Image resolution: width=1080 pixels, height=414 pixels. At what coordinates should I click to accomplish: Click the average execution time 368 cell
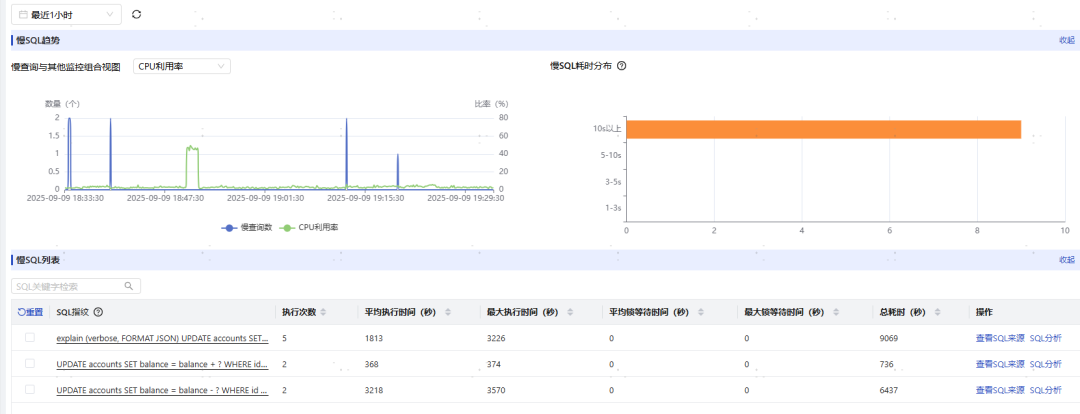tap(372, 364)
